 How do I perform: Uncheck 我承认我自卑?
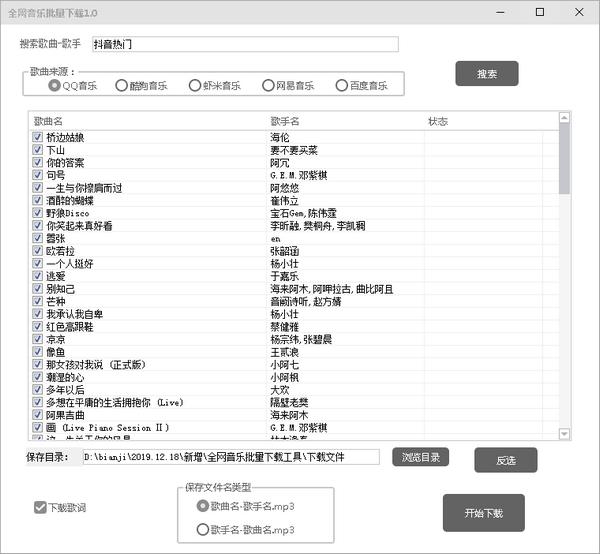point(37,314)
